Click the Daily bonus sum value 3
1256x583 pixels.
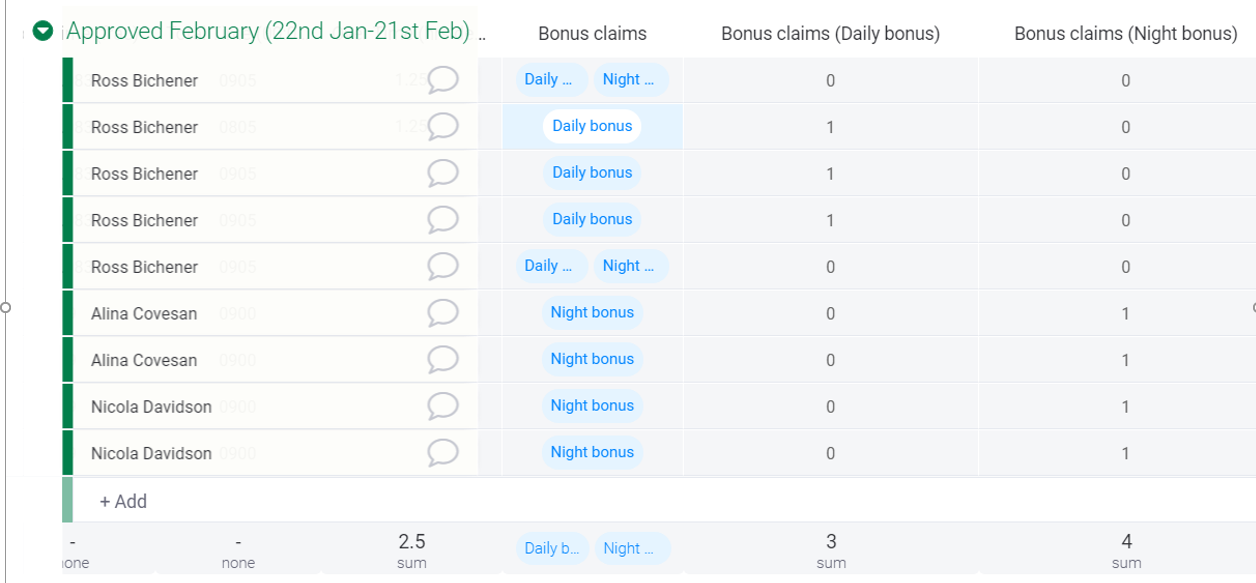click(x=830, y=542)
